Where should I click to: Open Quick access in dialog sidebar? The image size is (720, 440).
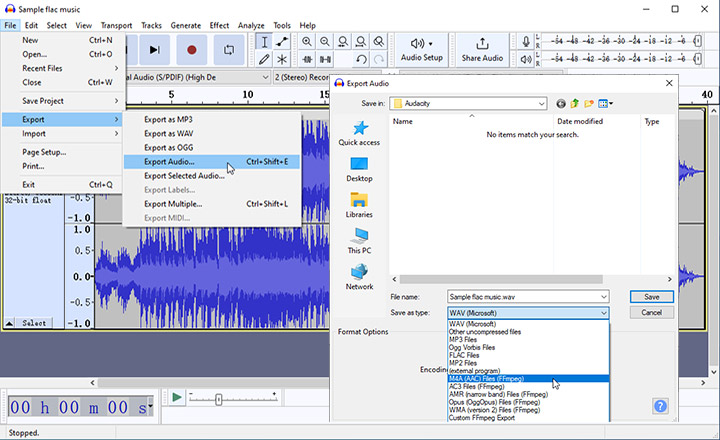click(x=359, y=133)
